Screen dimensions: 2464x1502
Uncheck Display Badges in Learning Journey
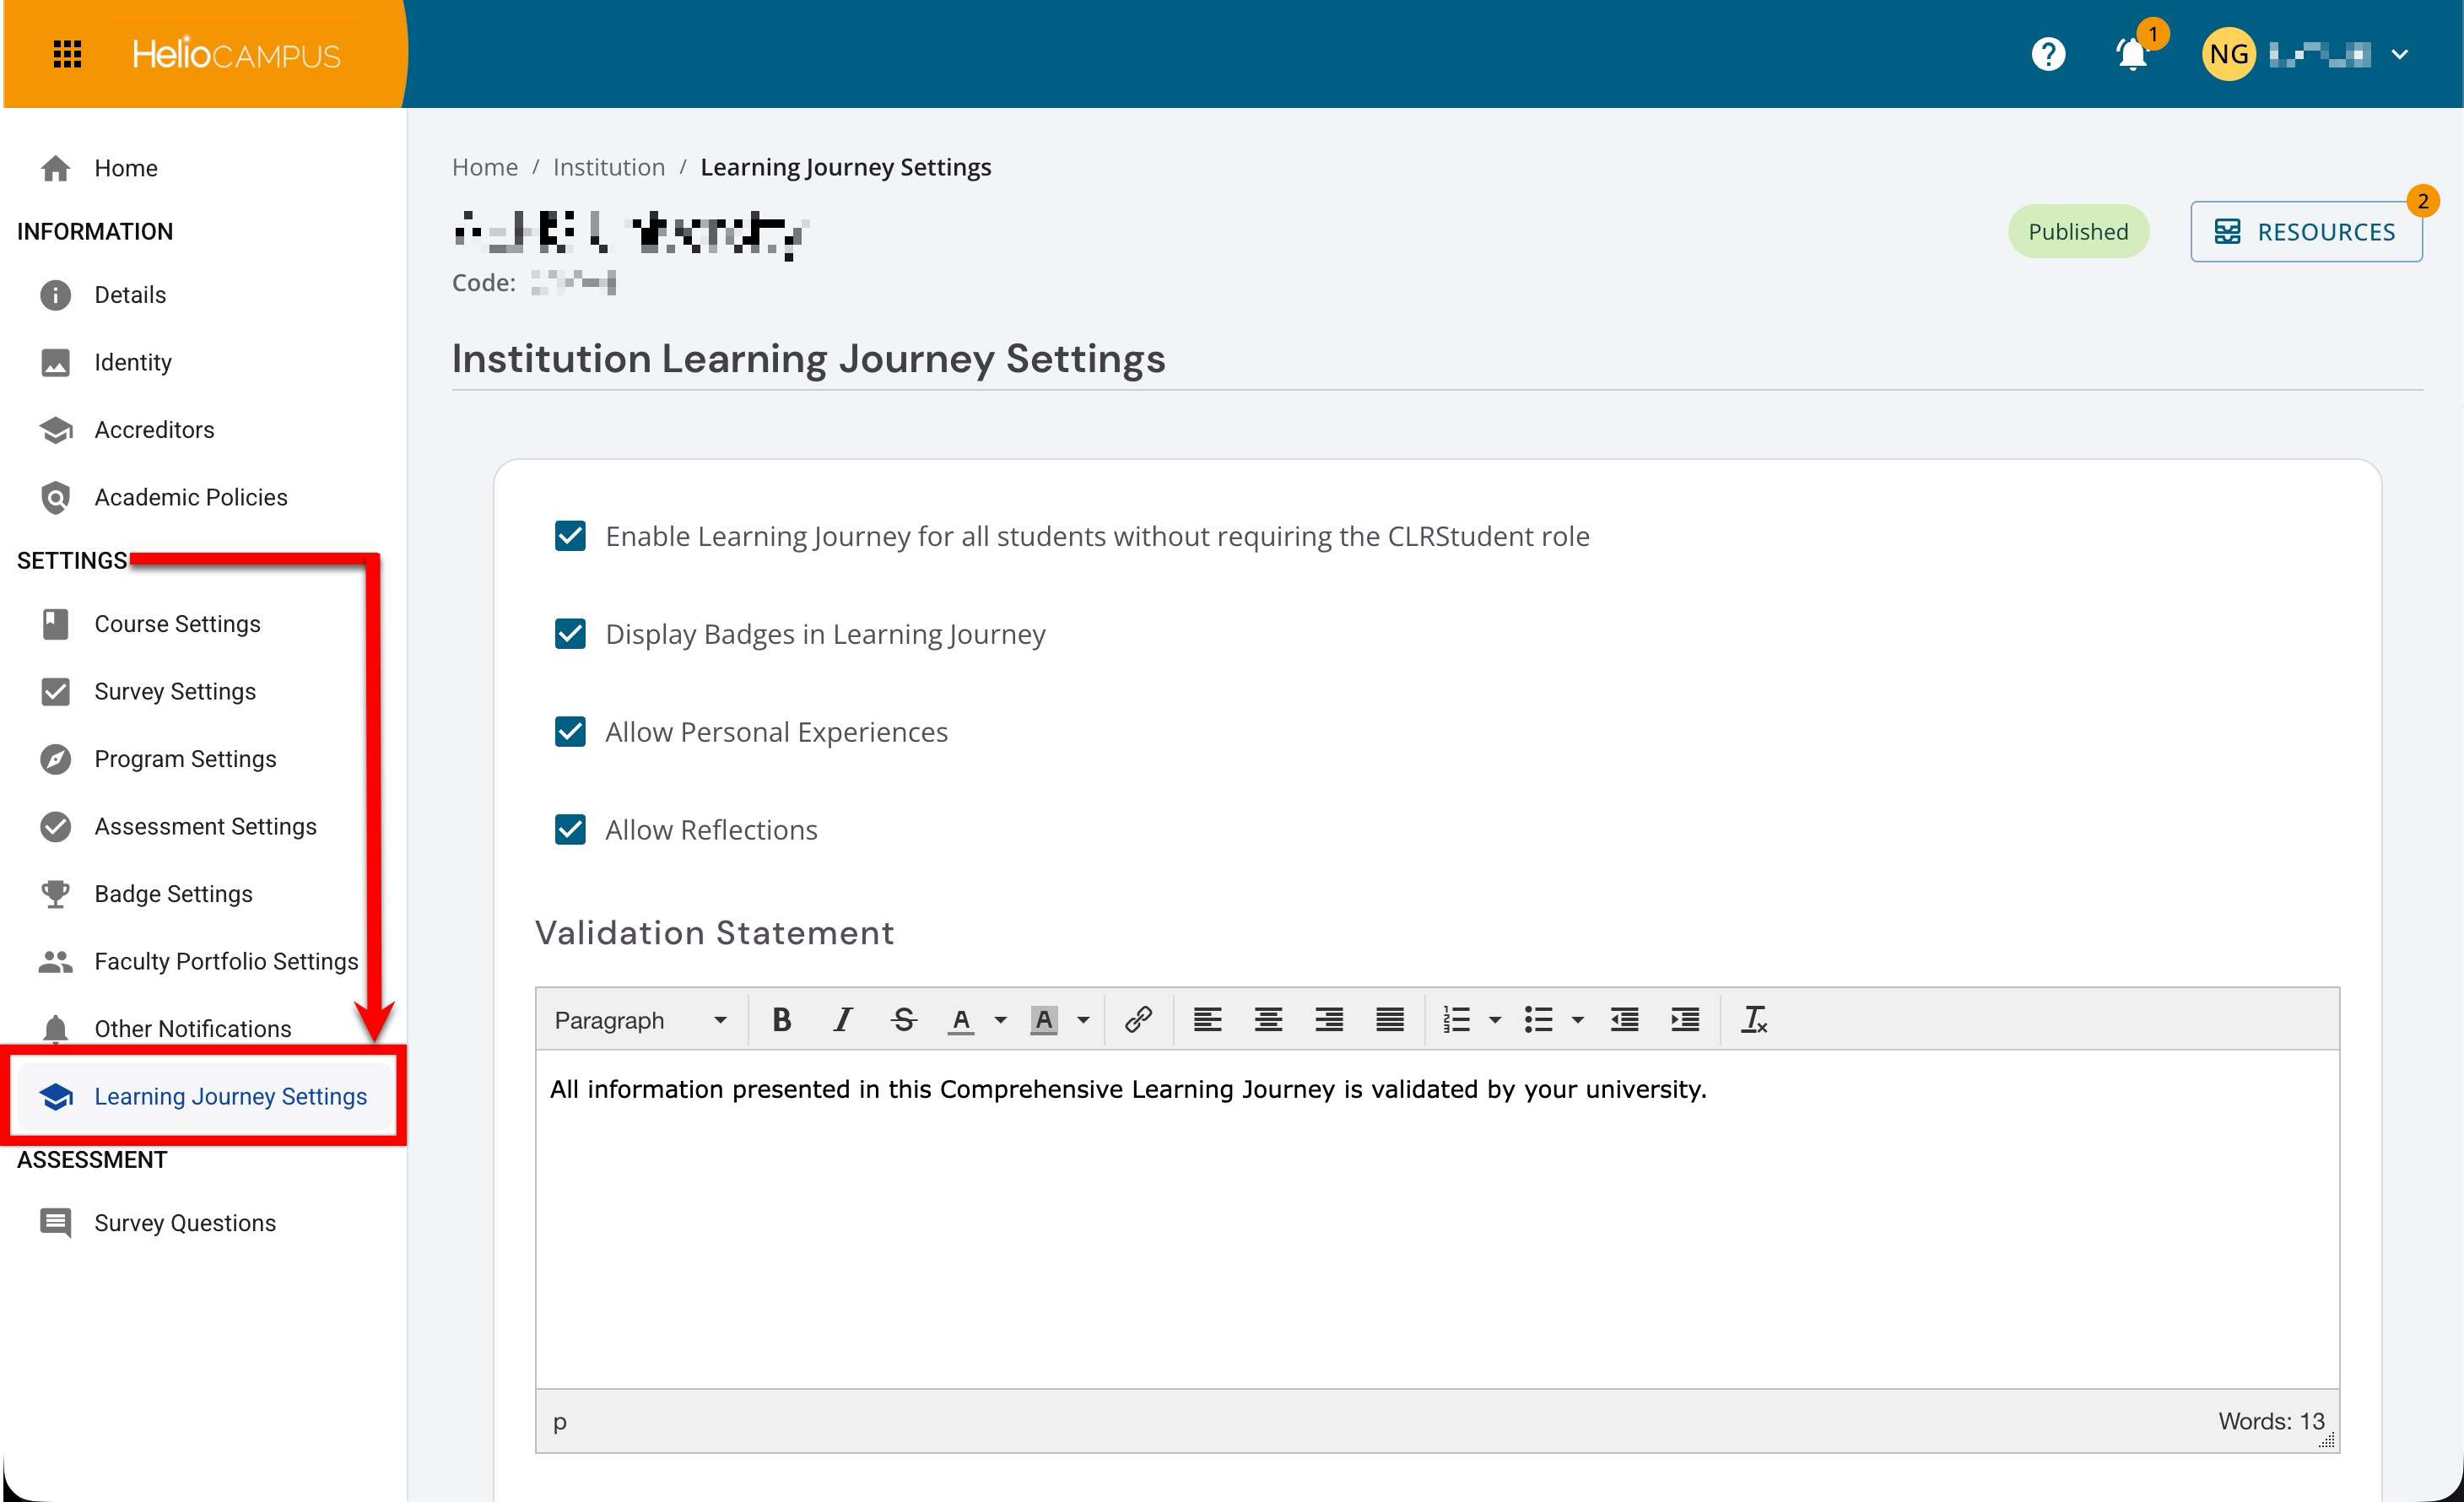coord(570,634)
